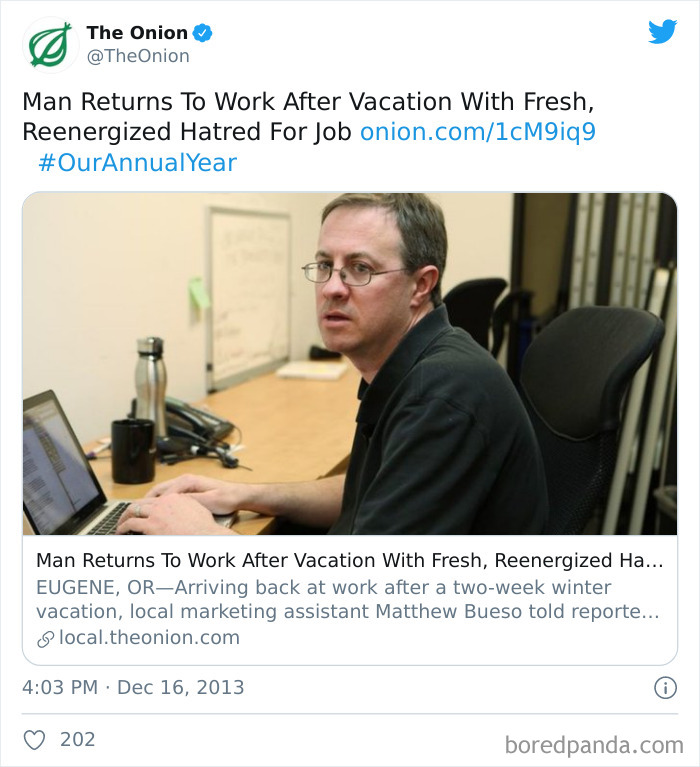700x767 pixels.
Task: Click The Onion profile avatar
Action: 50,45
